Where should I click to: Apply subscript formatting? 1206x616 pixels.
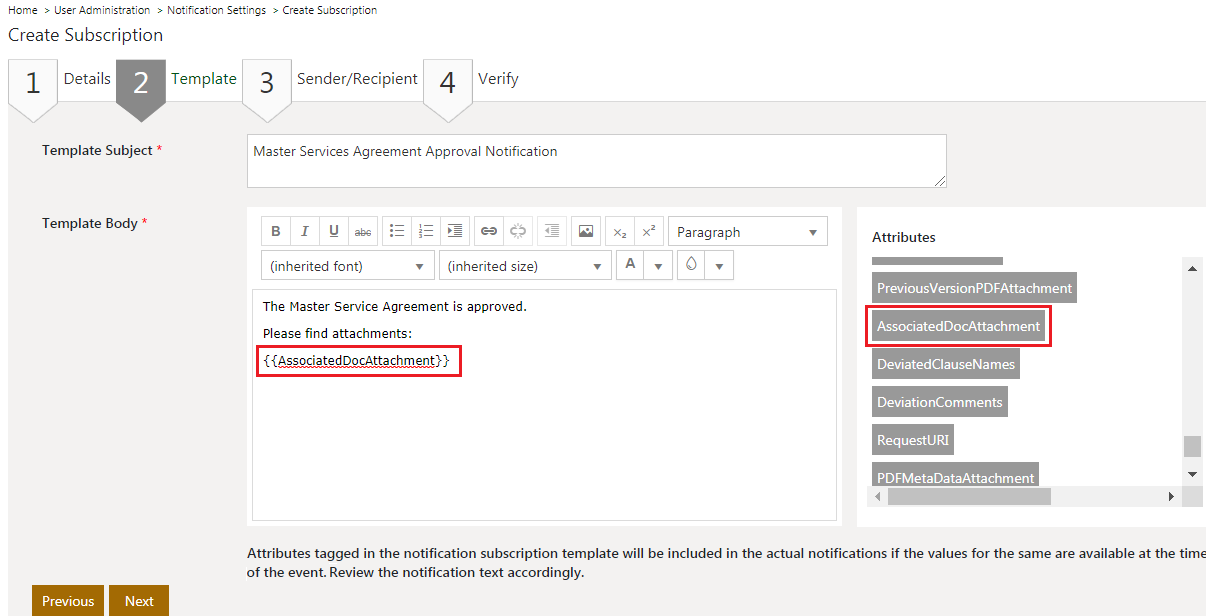[620, 231]
